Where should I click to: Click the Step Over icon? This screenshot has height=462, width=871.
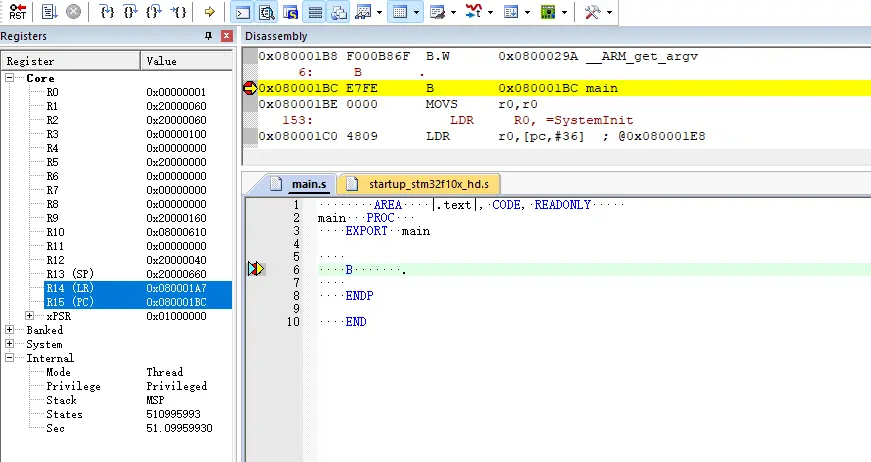(x=129, y=12)
